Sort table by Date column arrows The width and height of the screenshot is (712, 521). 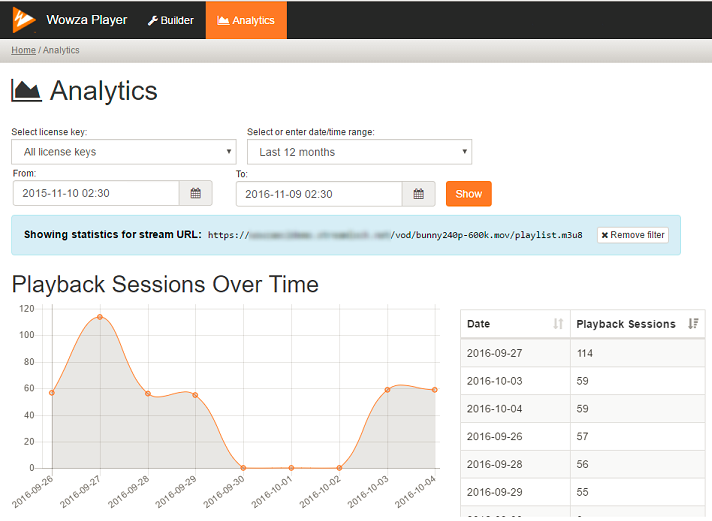558,324
